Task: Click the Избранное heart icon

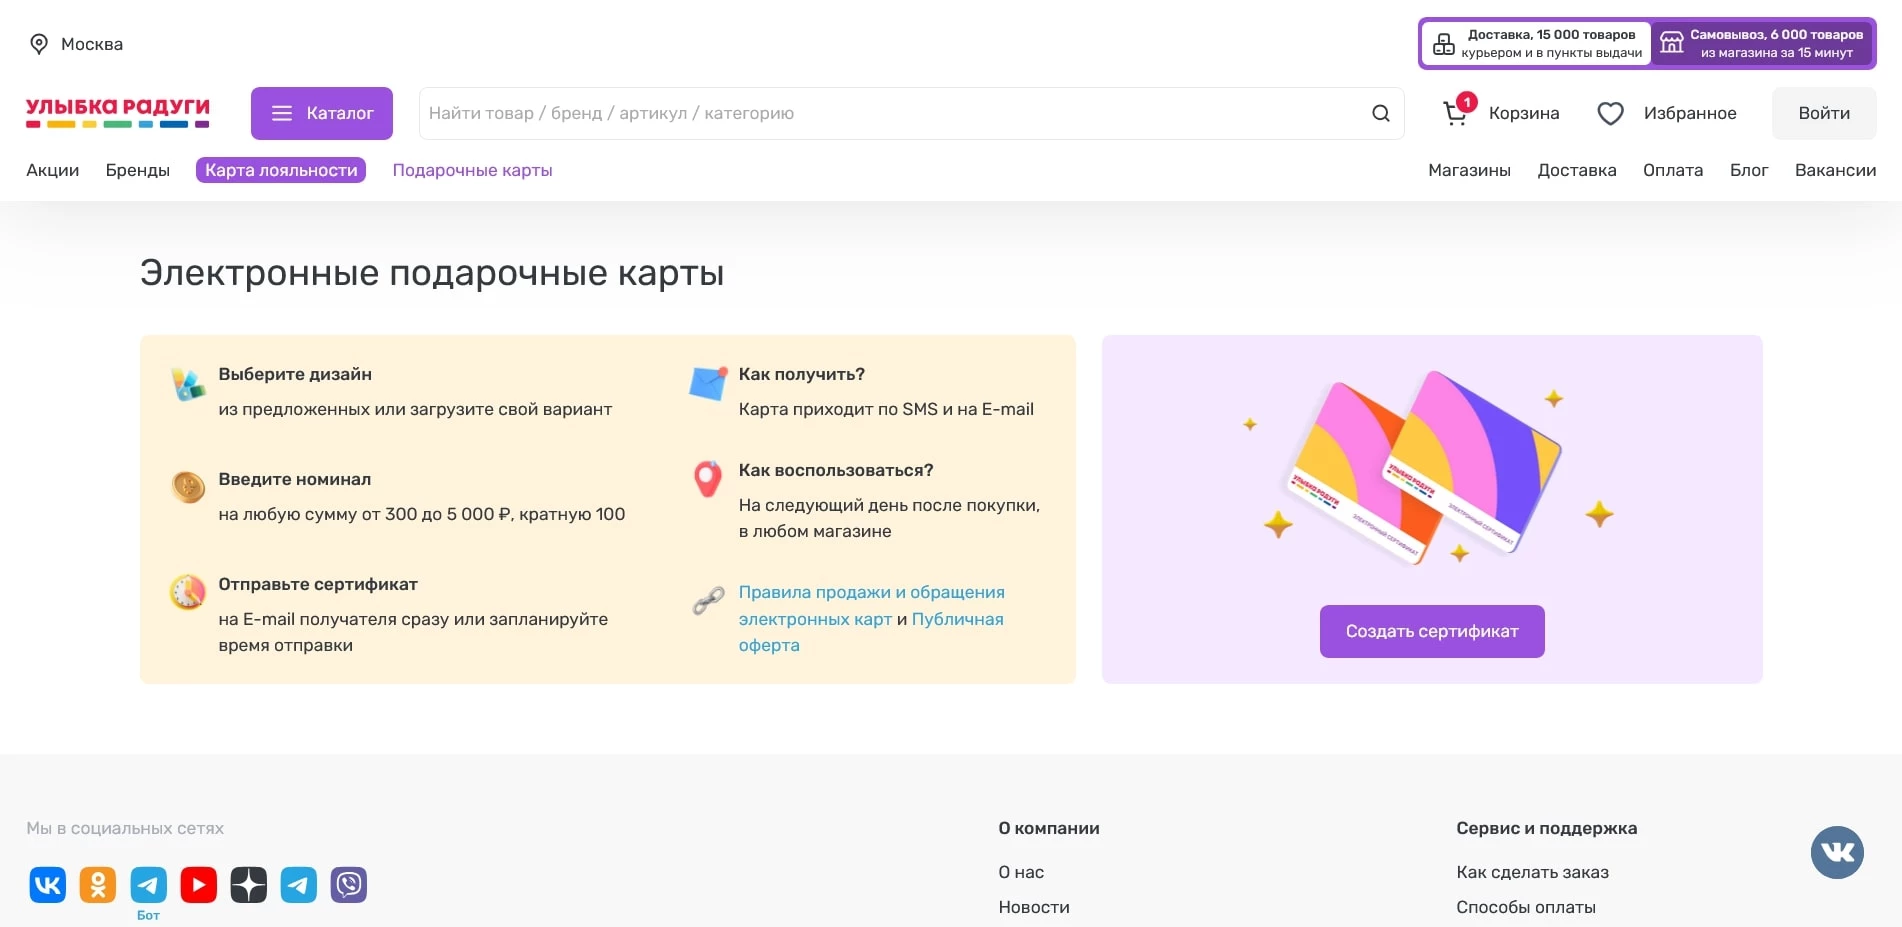Action: coord(1610,113)
